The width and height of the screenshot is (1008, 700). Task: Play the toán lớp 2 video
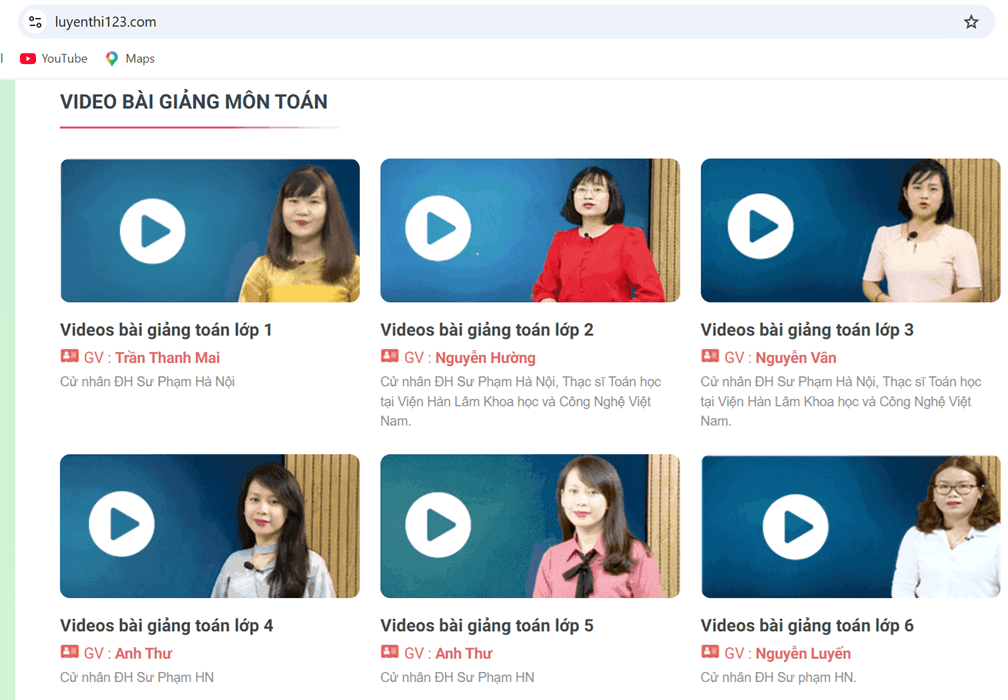click(438, 228)
